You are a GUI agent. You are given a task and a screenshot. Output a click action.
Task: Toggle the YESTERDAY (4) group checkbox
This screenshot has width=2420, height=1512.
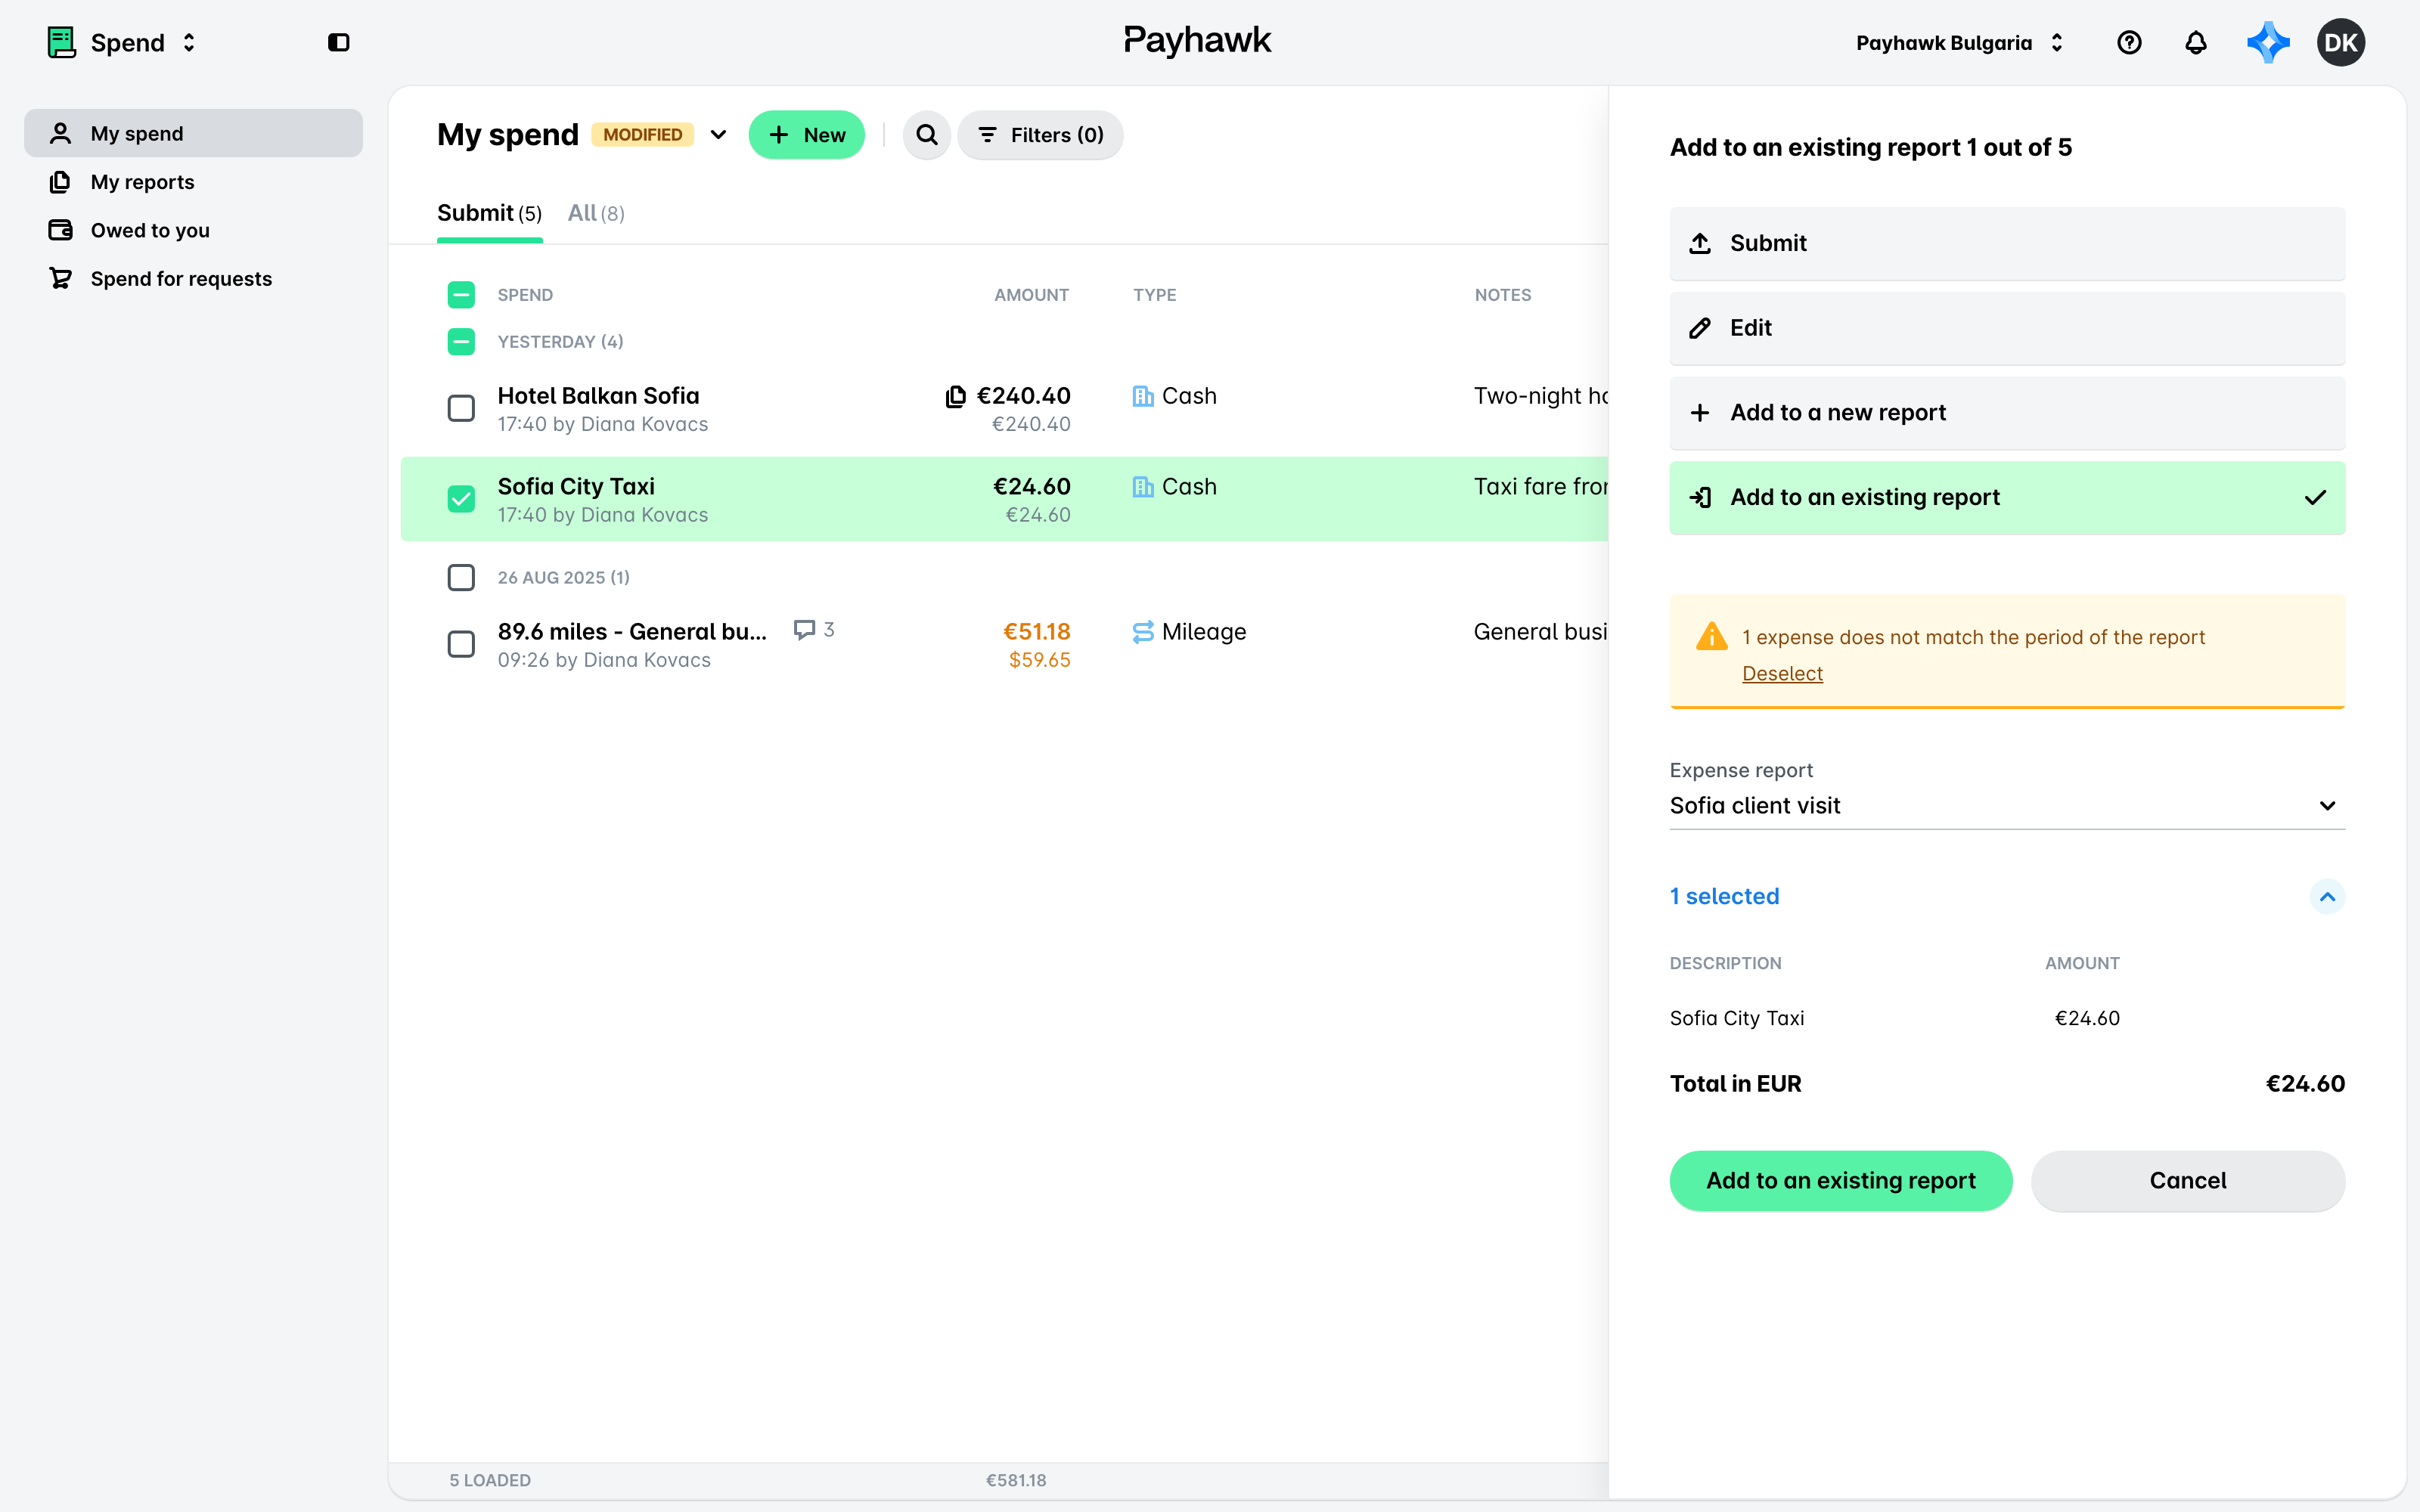(461, 341)
